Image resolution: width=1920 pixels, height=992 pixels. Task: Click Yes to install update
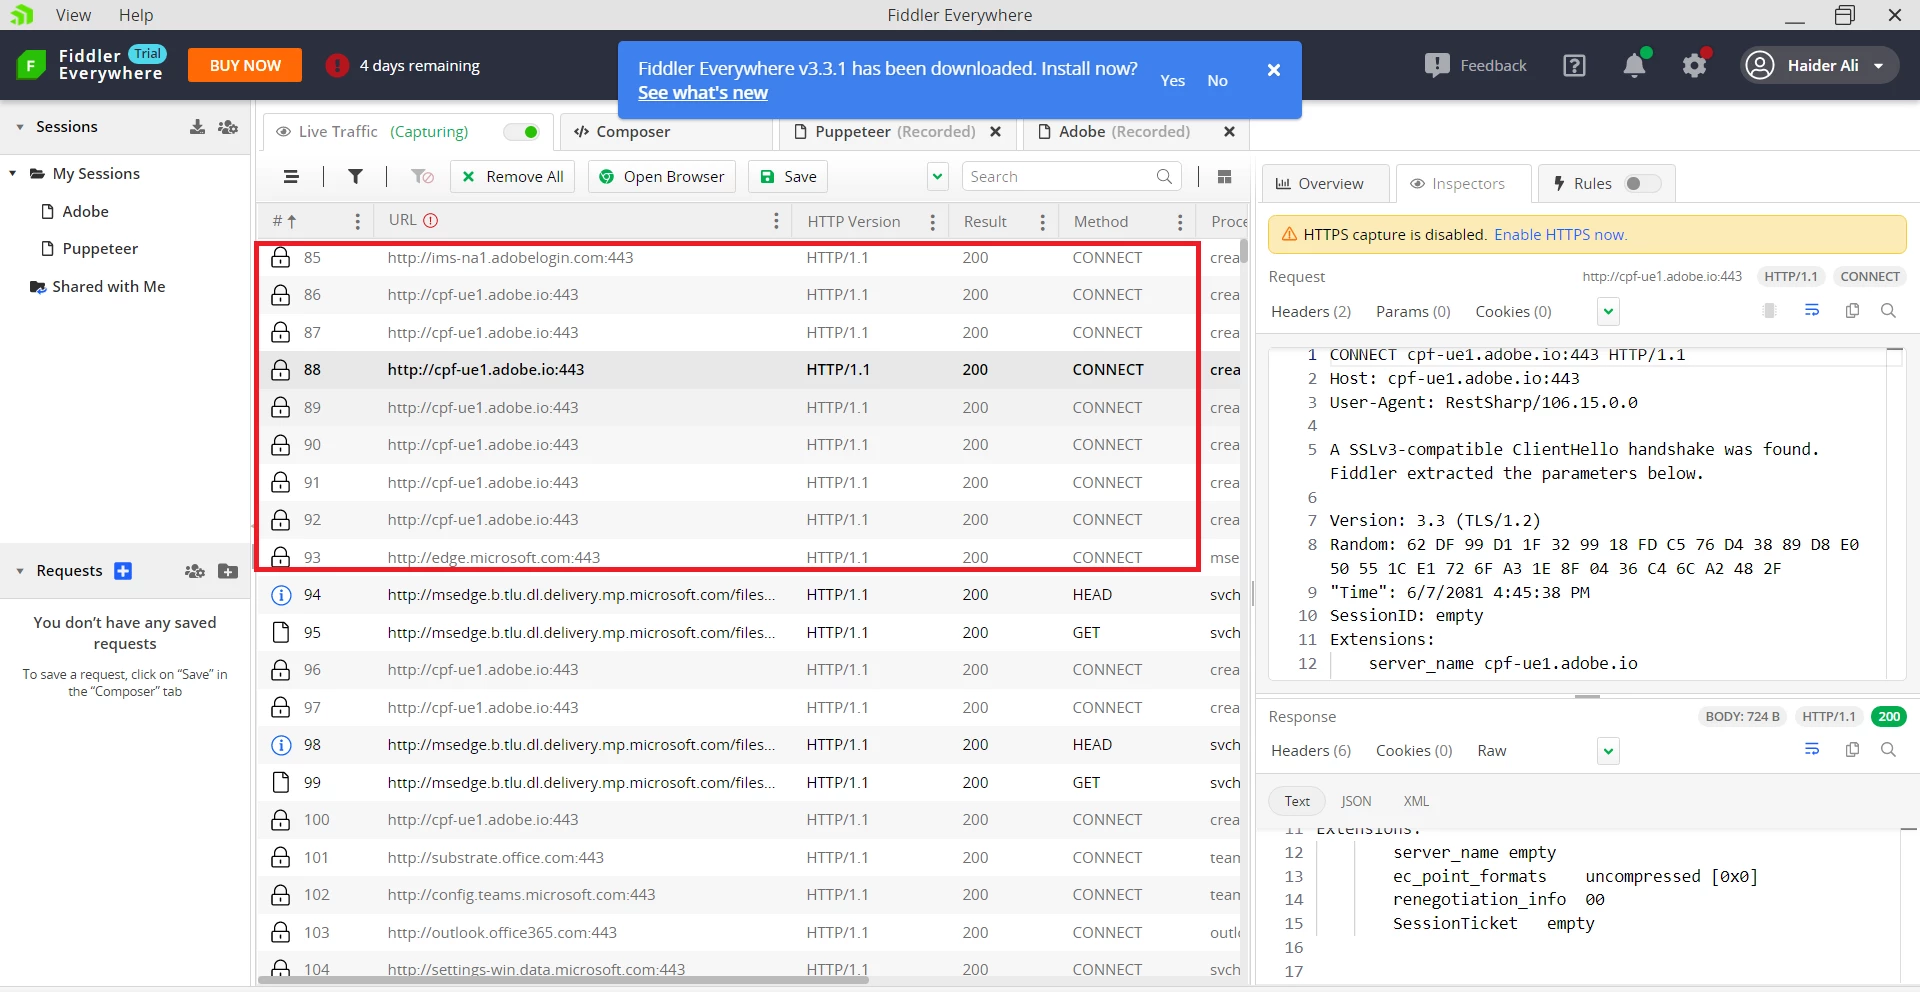[1172, 81]
